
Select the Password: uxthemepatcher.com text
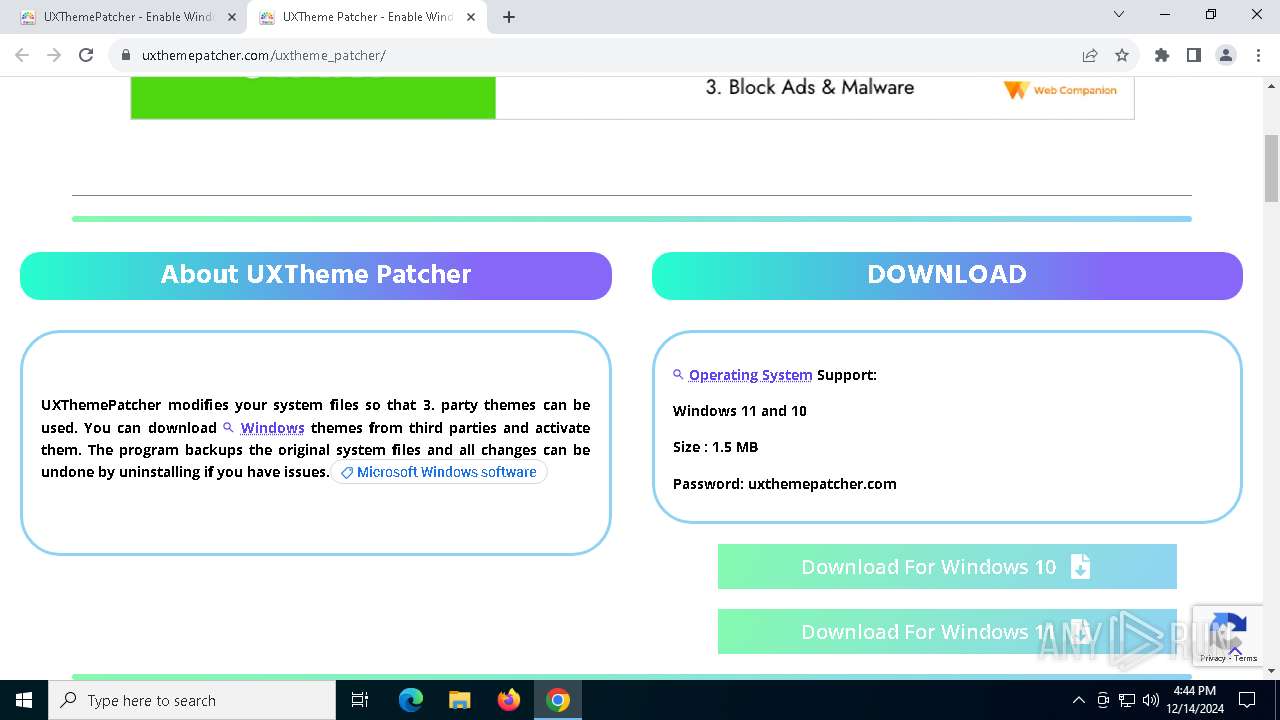785,484
